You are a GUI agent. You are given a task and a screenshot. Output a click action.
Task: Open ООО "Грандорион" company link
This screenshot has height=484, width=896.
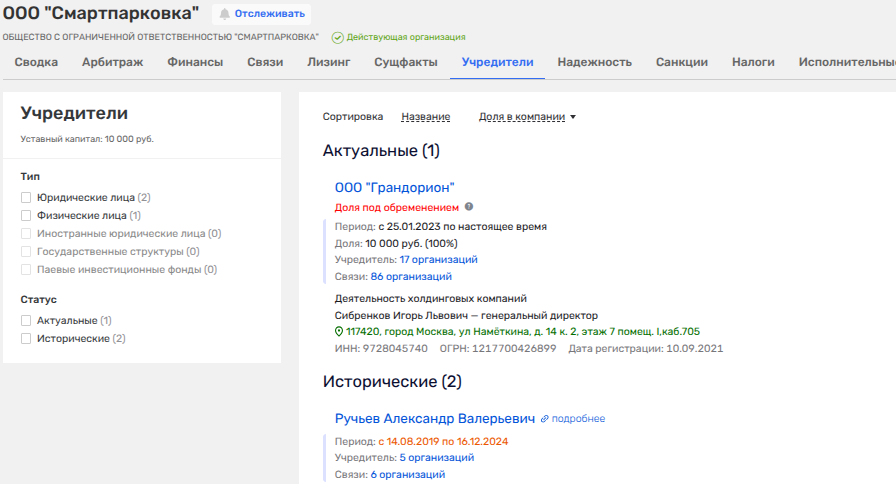pyautogui.click(x=394, y=187)
